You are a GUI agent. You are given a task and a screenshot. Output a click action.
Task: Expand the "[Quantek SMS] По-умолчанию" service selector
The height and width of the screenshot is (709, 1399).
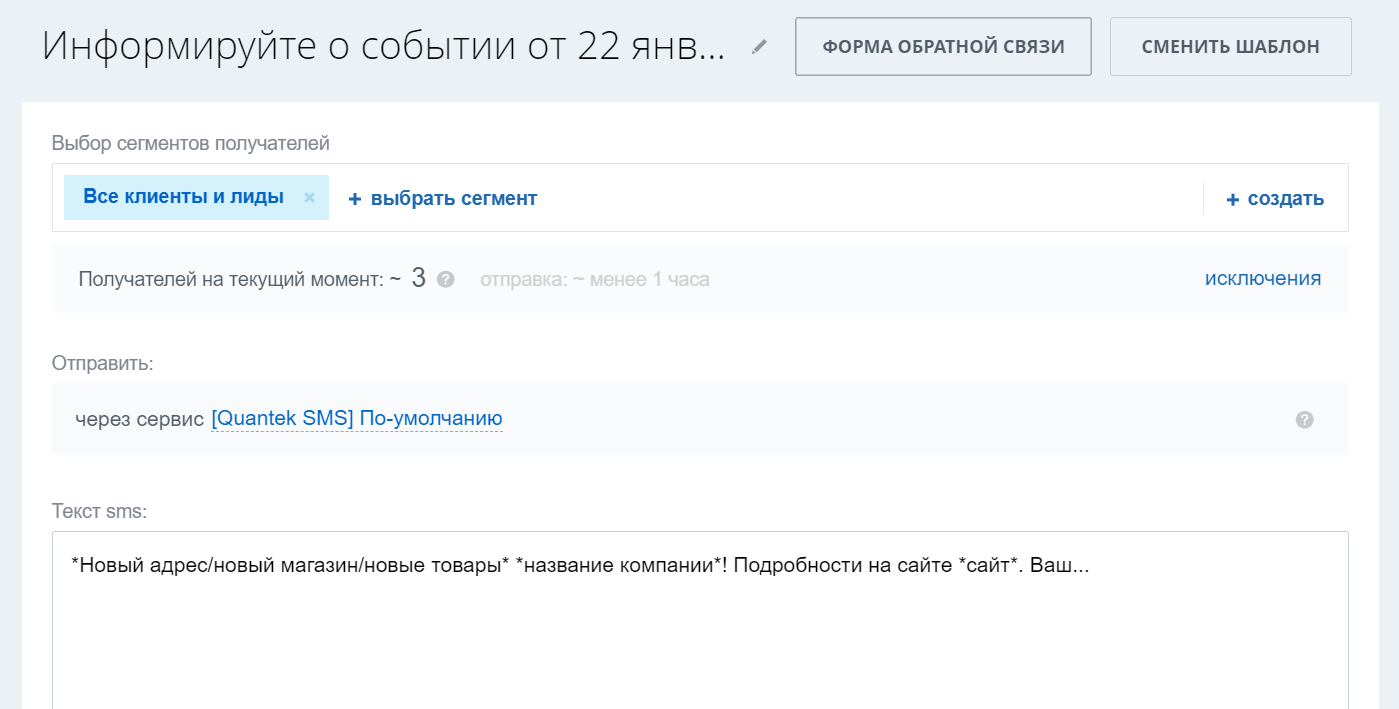pyautogui.click(x=356, y=419)
